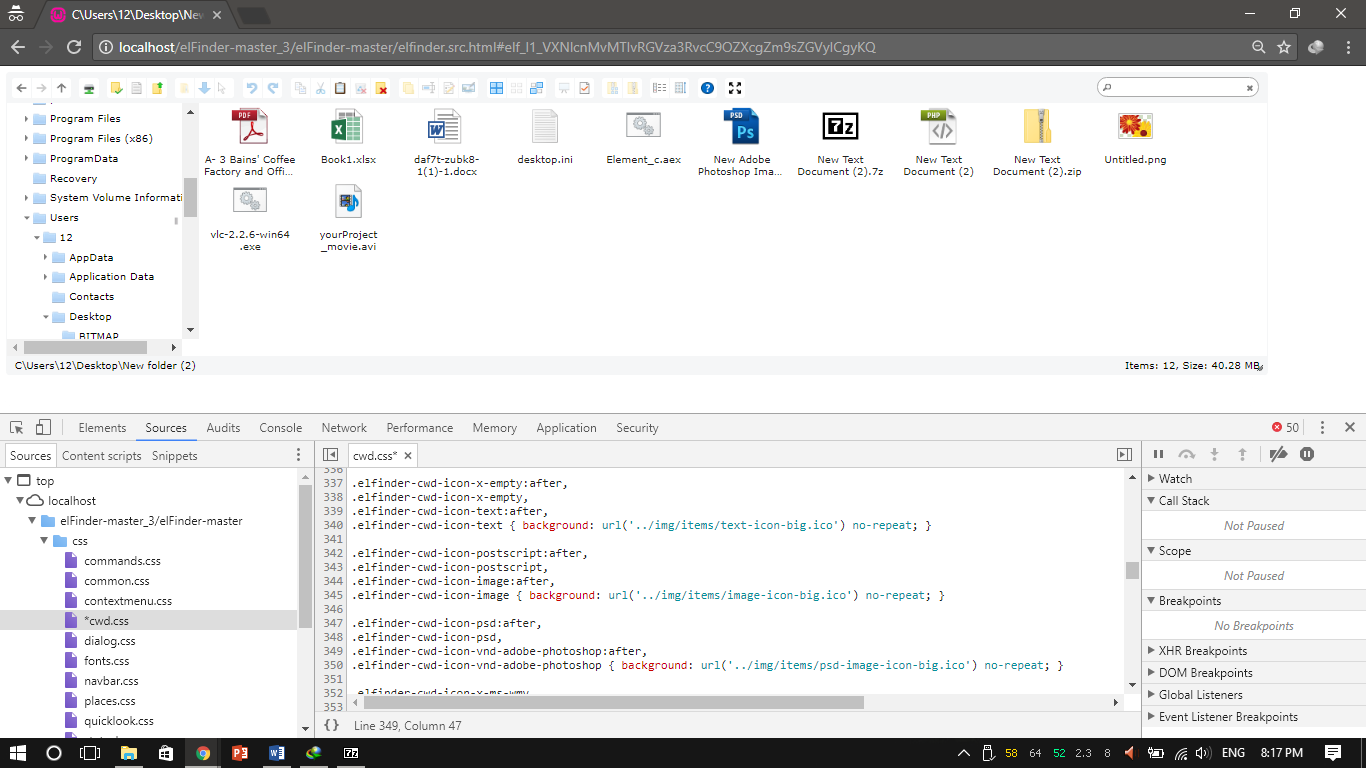Toggle elFinder fullscreen view mode
Screen dimensions: 1366x768
pos(735,88)
